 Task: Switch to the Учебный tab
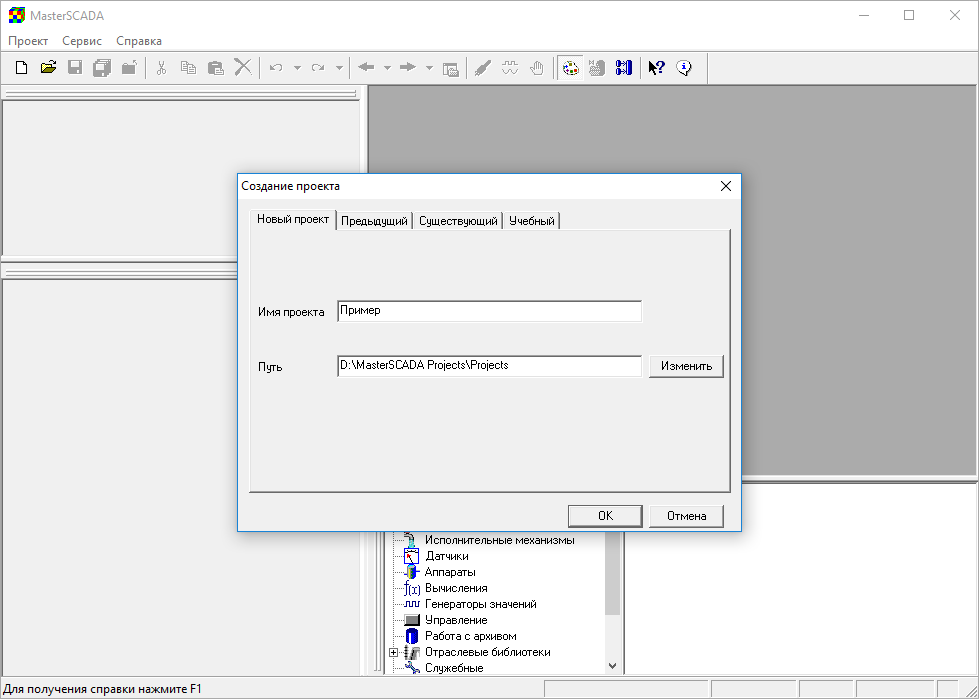(531, 221)
